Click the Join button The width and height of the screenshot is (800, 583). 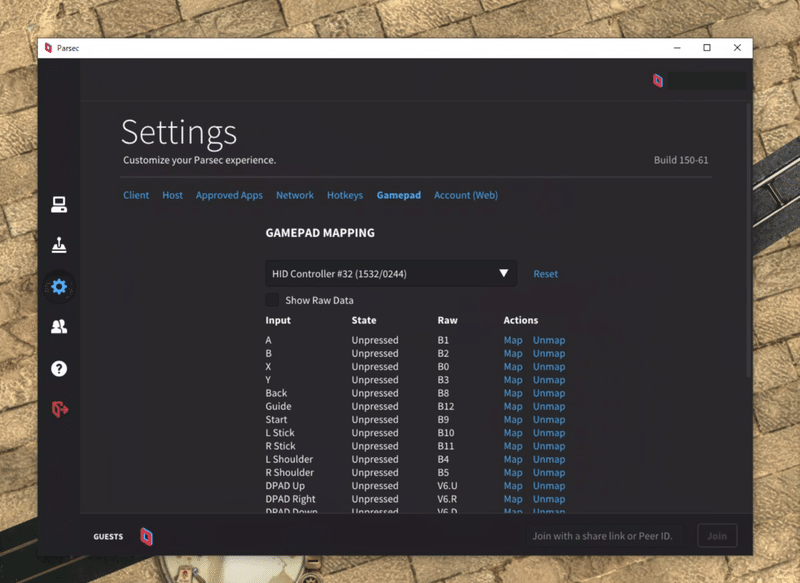[x=717, y=536]
